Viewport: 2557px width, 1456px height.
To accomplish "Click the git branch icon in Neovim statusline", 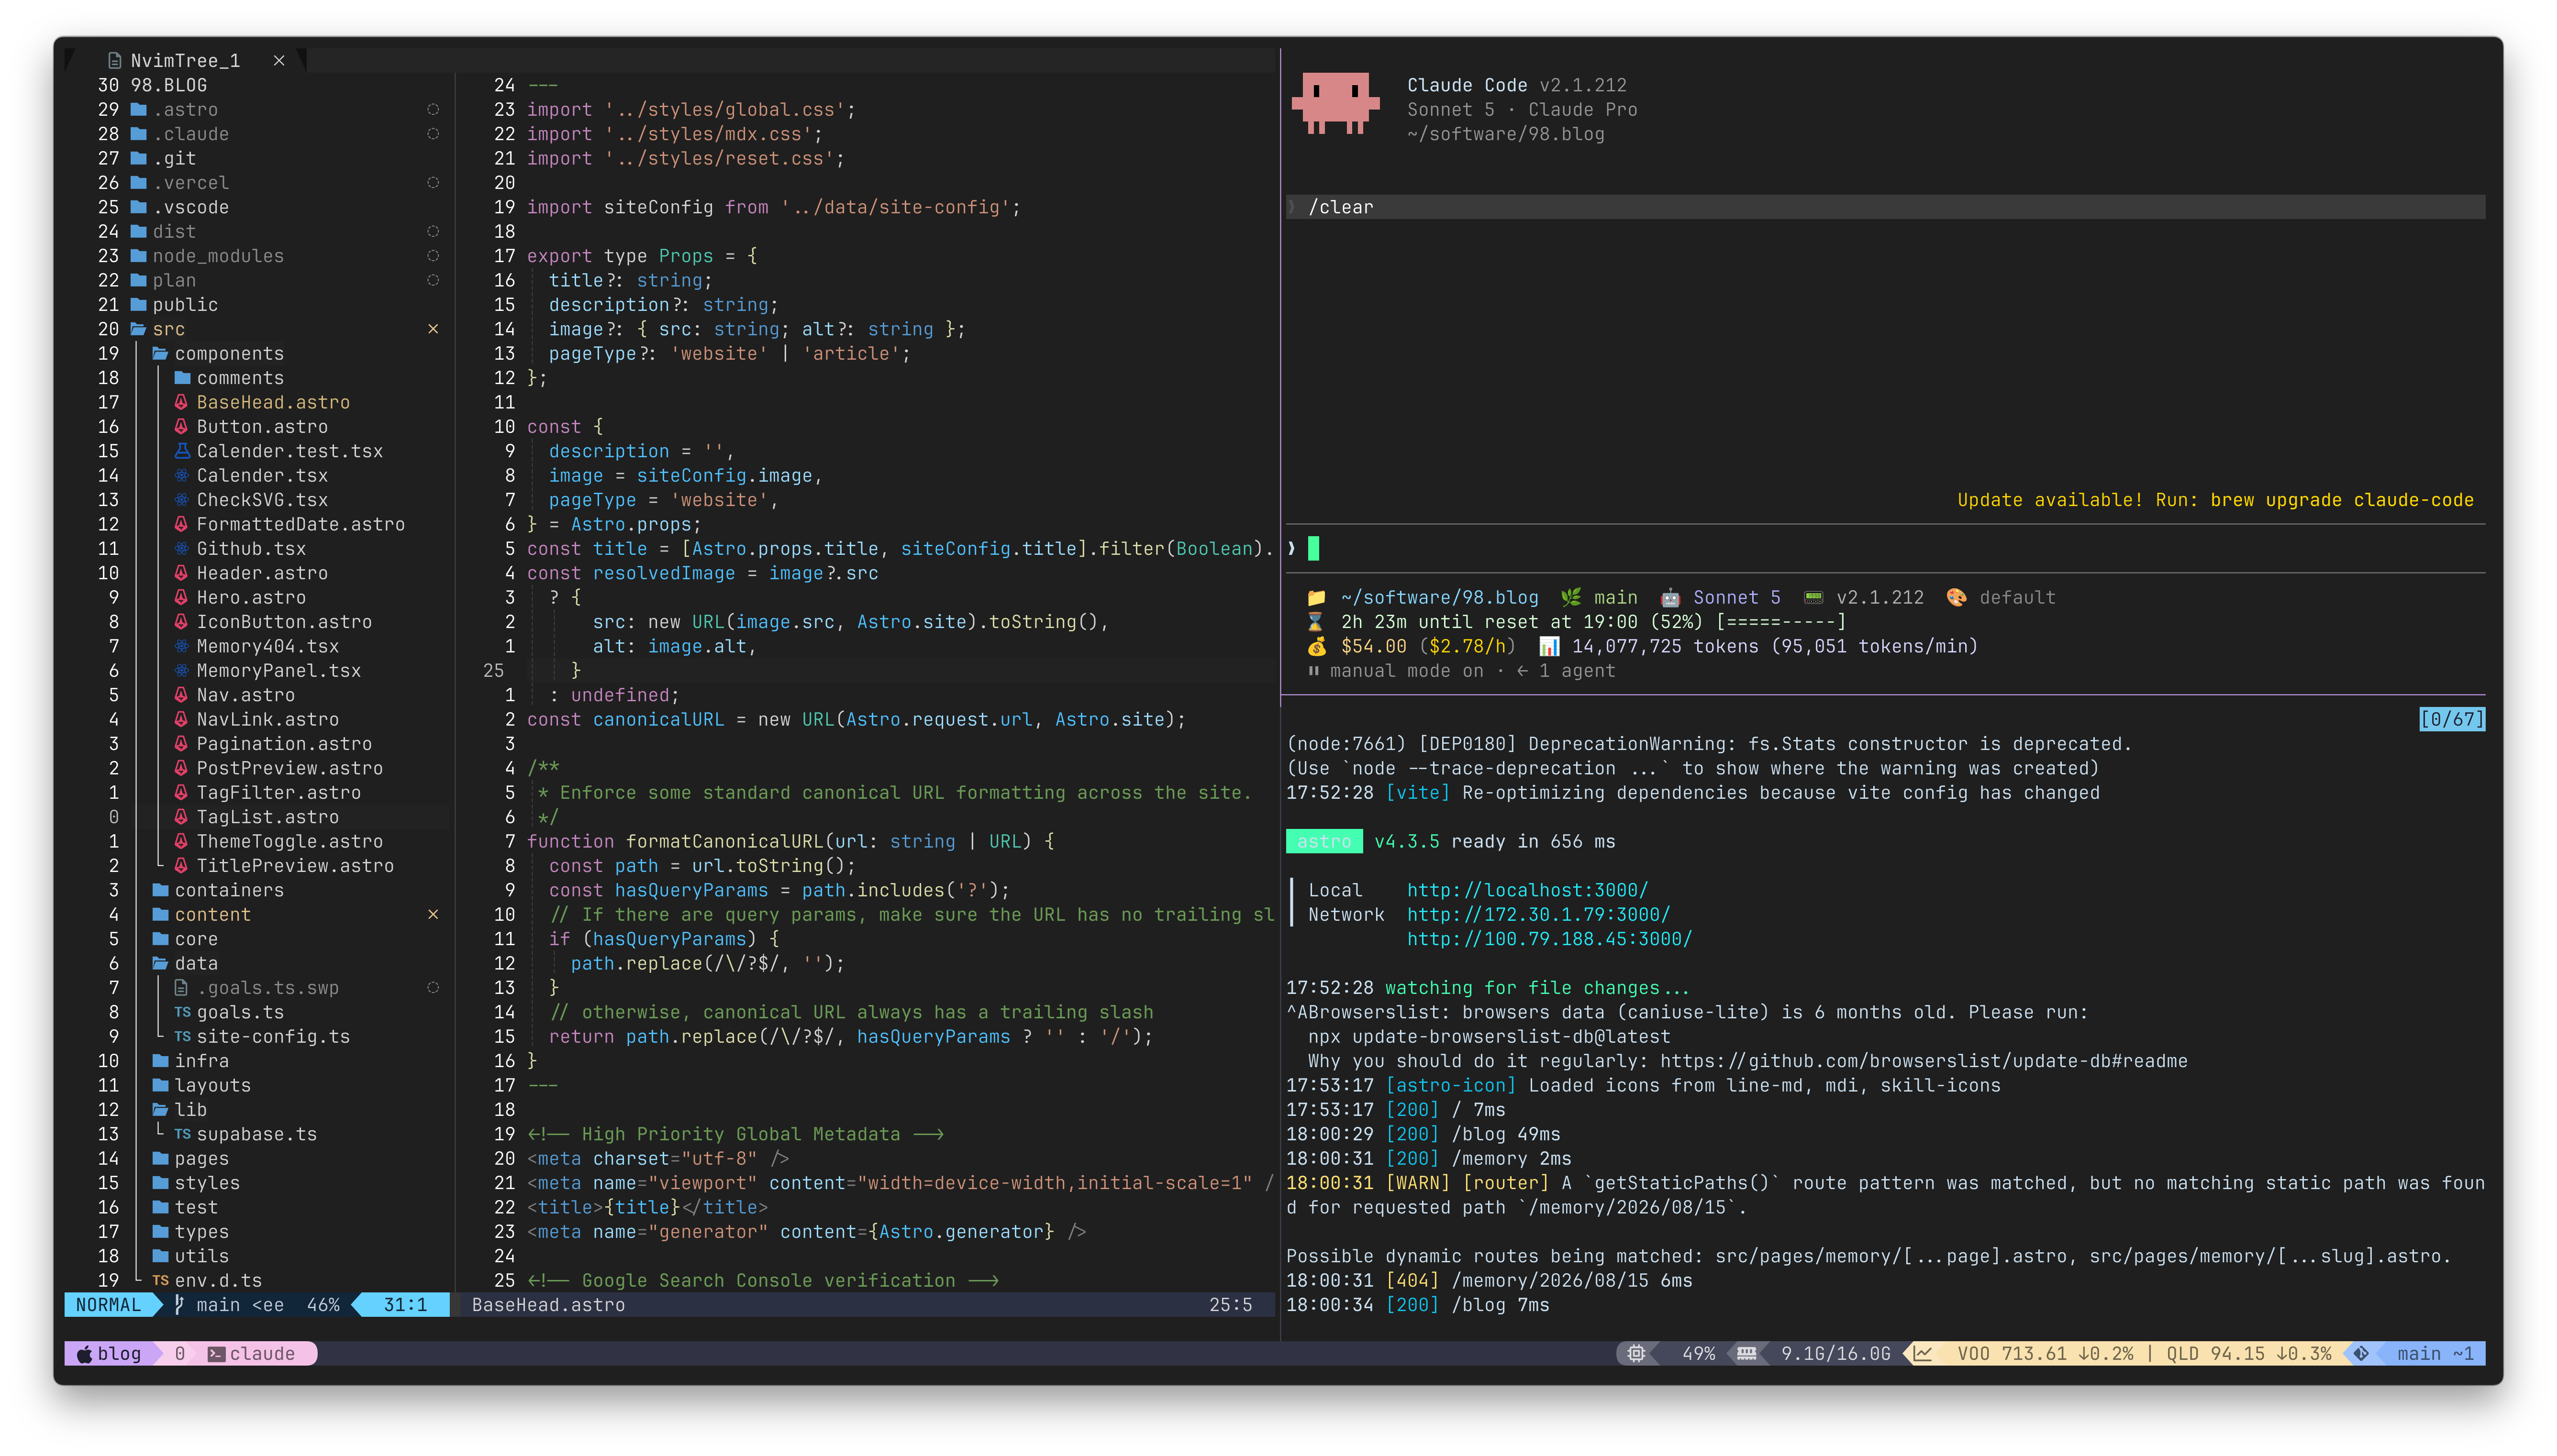I will point(180,1304).
